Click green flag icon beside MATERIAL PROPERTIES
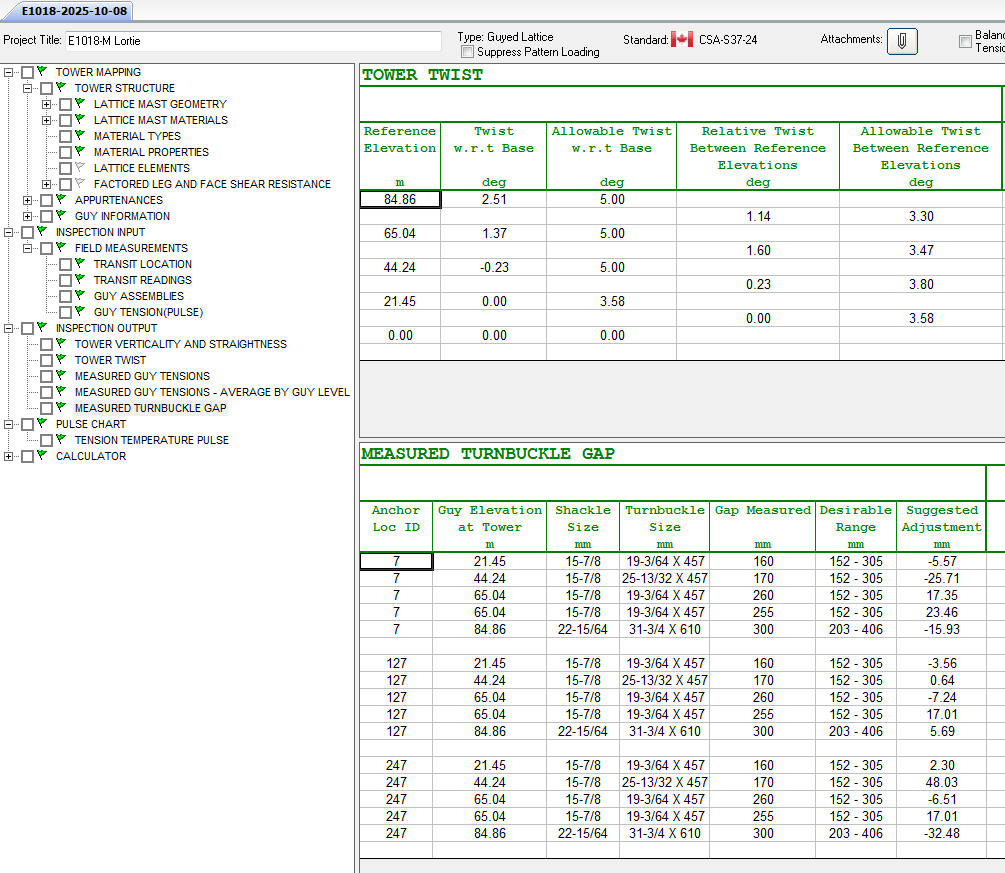The image size is (1005, 873). [x=80, y=151]
